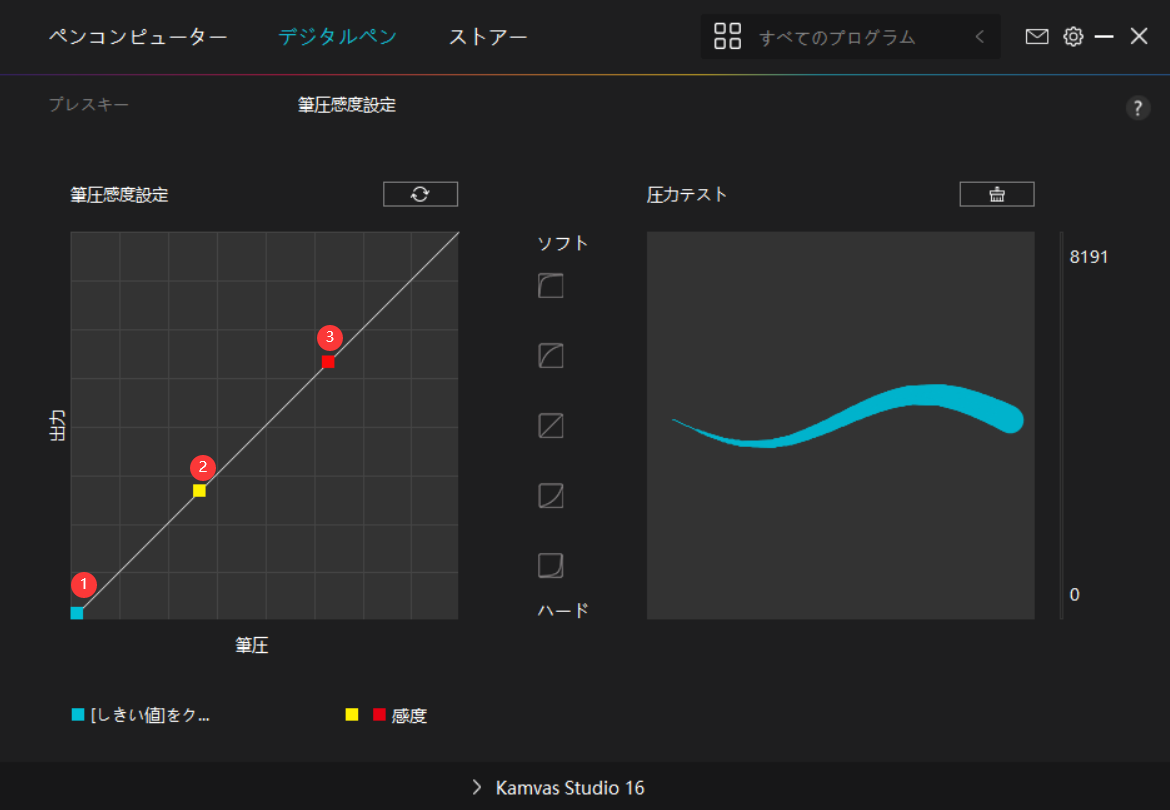Open the プレスキー sub-tab
Screen dimensions: 1170x810
89,104
